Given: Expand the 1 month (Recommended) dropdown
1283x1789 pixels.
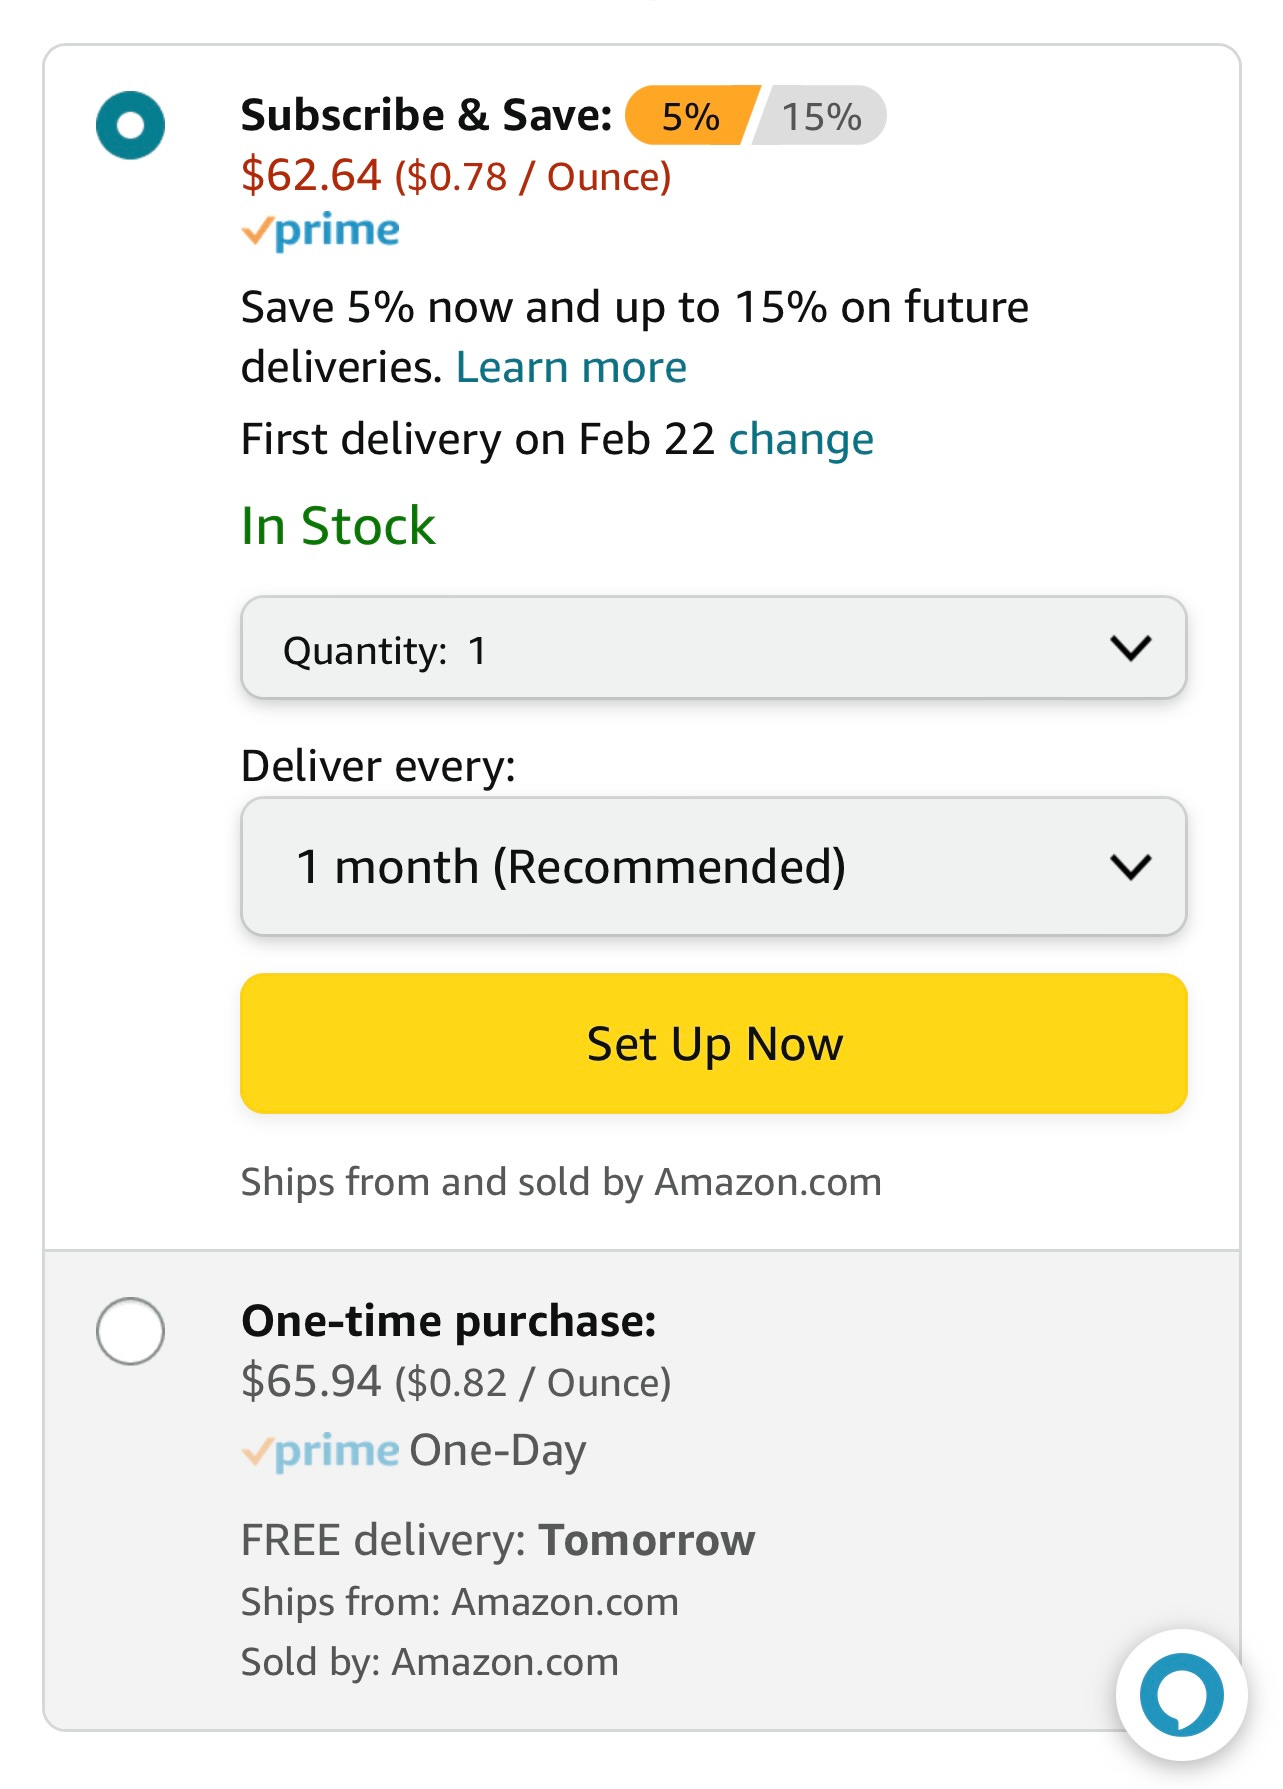Looking at the screenshot, I should [714, 866].
